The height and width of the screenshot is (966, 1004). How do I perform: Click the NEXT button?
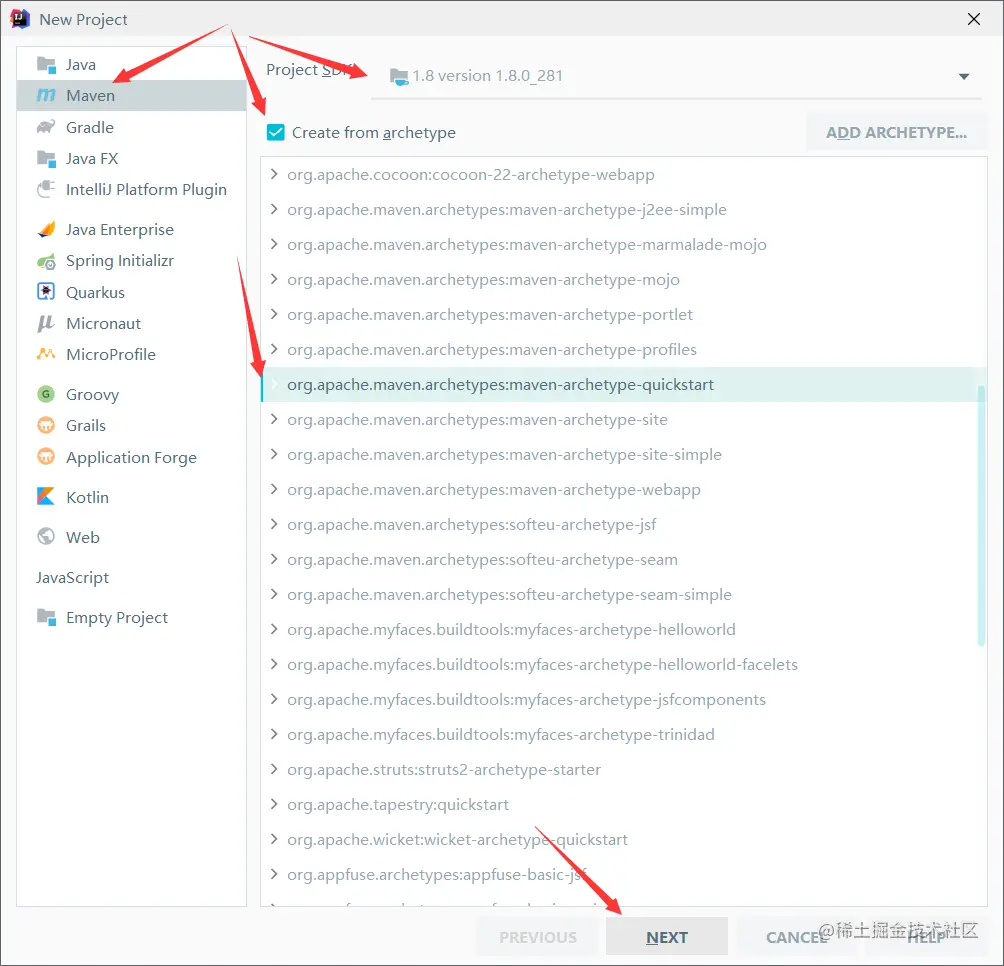coord(667,937)
